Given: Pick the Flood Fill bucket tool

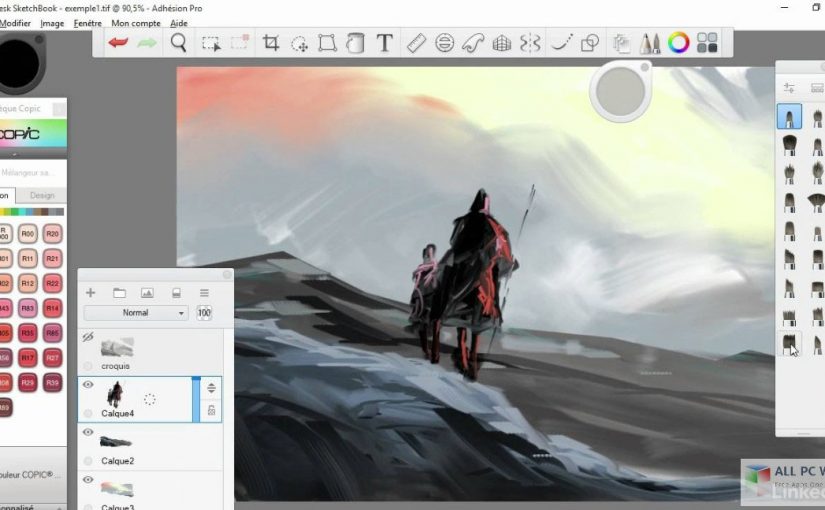Looking at the screenshot, I should 355,43.
